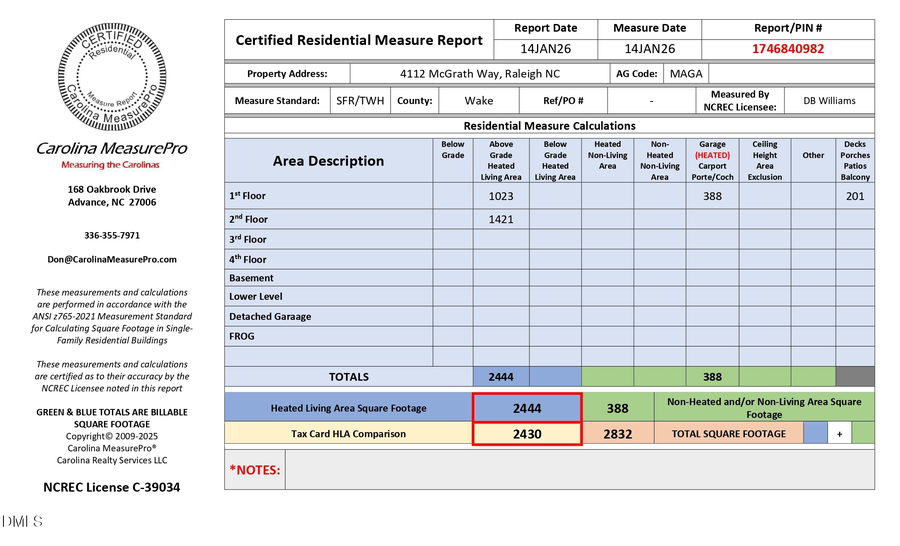The image size is (900, 546).
Task: Select the red Report/PIN number 1746840982
Action: 788,49
